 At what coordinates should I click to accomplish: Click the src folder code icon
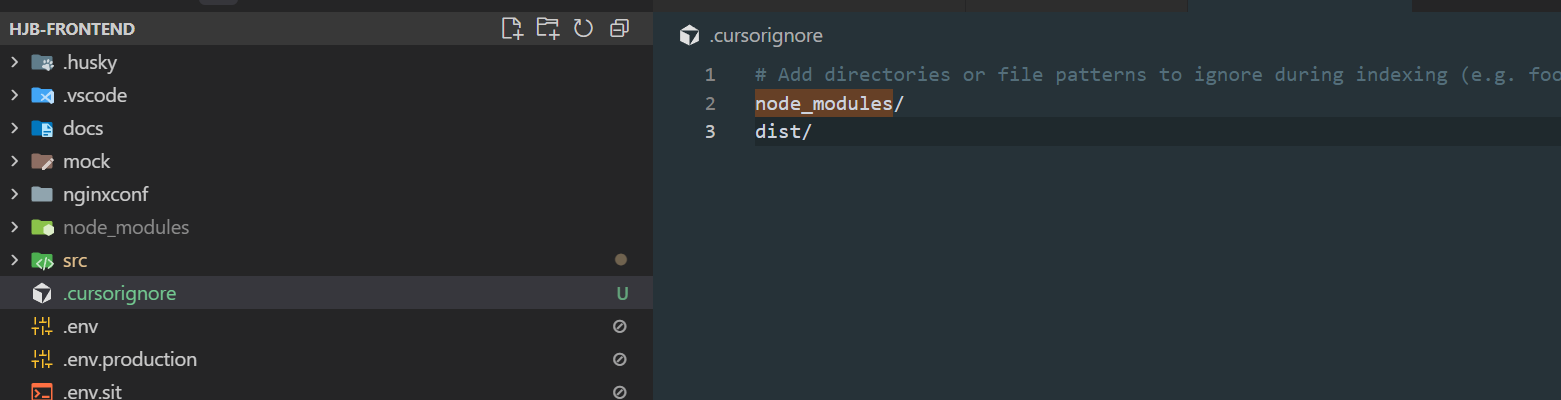tap(42, 261)
